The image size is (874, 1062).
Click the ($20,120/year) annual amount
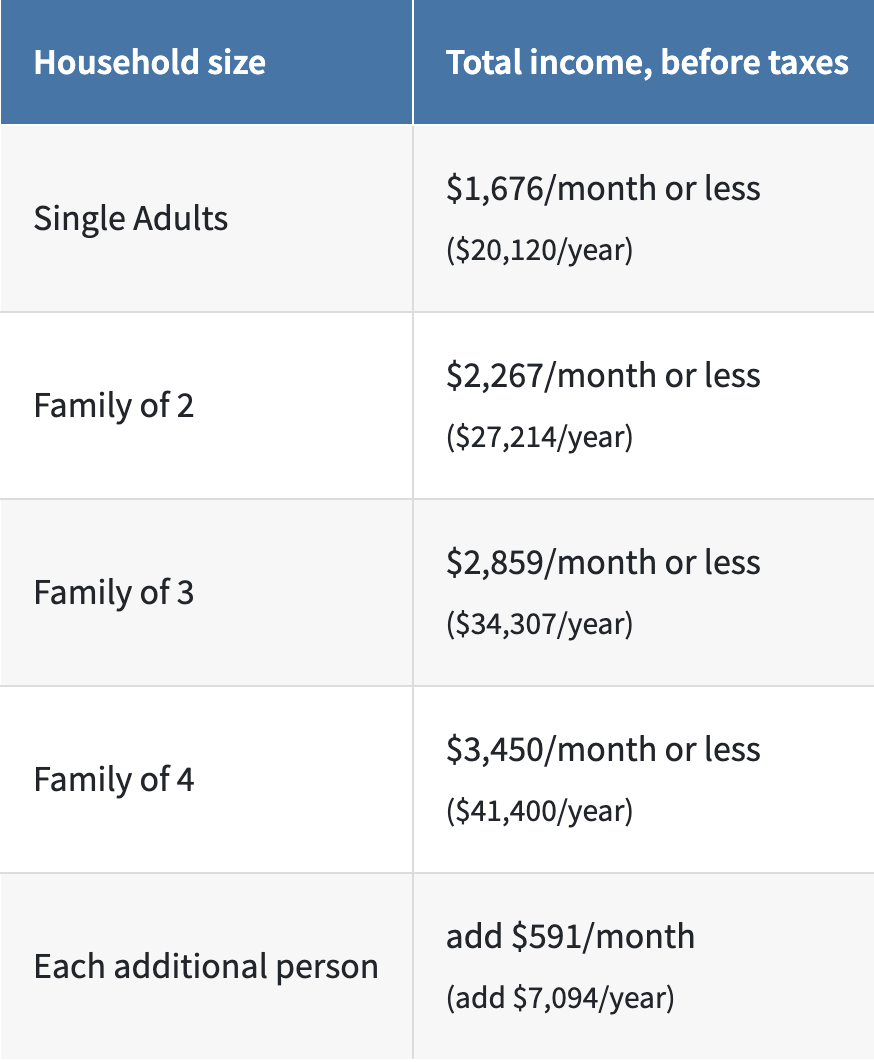539,250
